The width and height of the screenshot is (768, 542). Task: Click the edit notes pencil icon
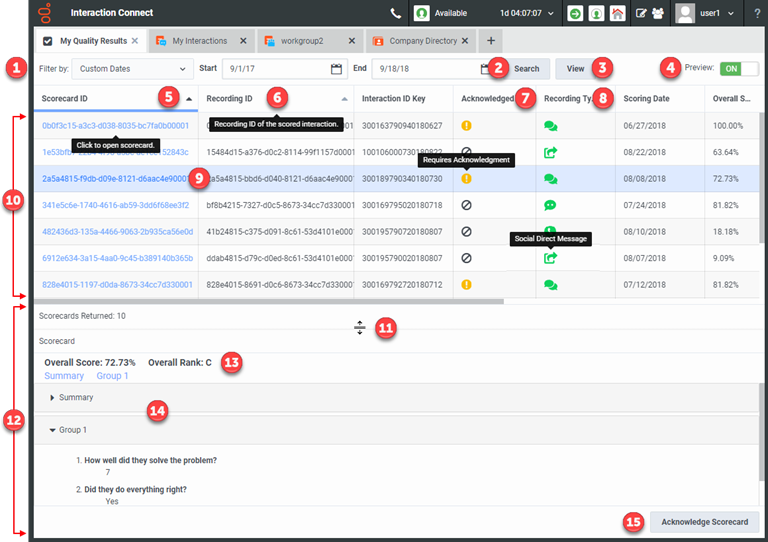[641, 14]
